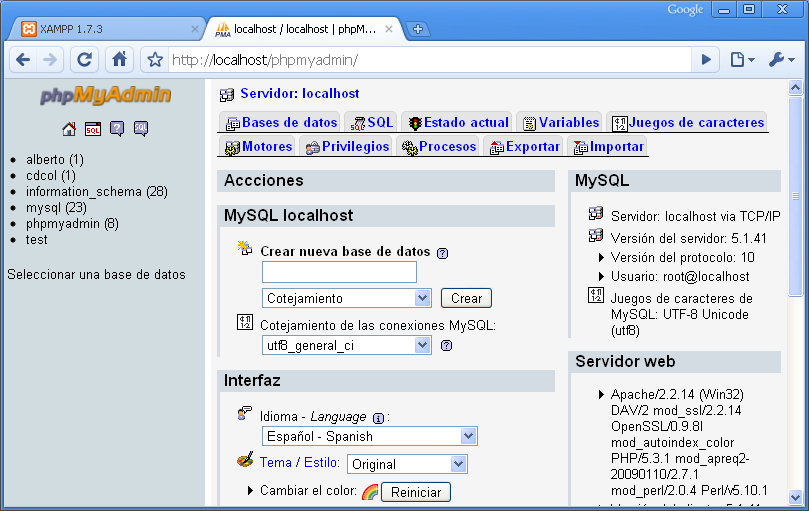The height and width of the screenshot is (511, 809).
Task: Open Variables tab
Action: click(x=560, y=123)
